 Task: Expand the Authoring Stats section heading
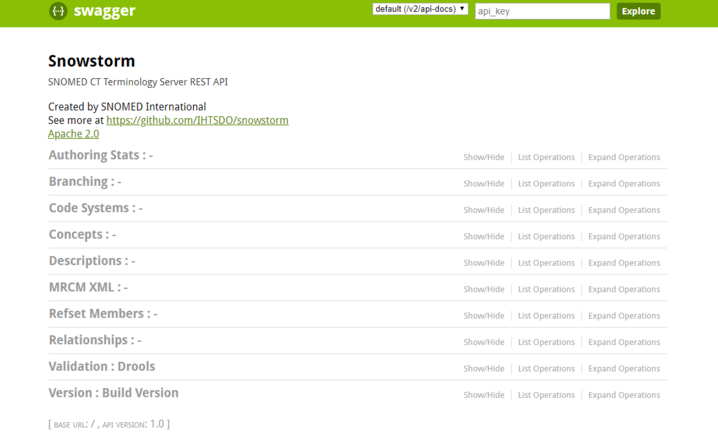(101, 155)
